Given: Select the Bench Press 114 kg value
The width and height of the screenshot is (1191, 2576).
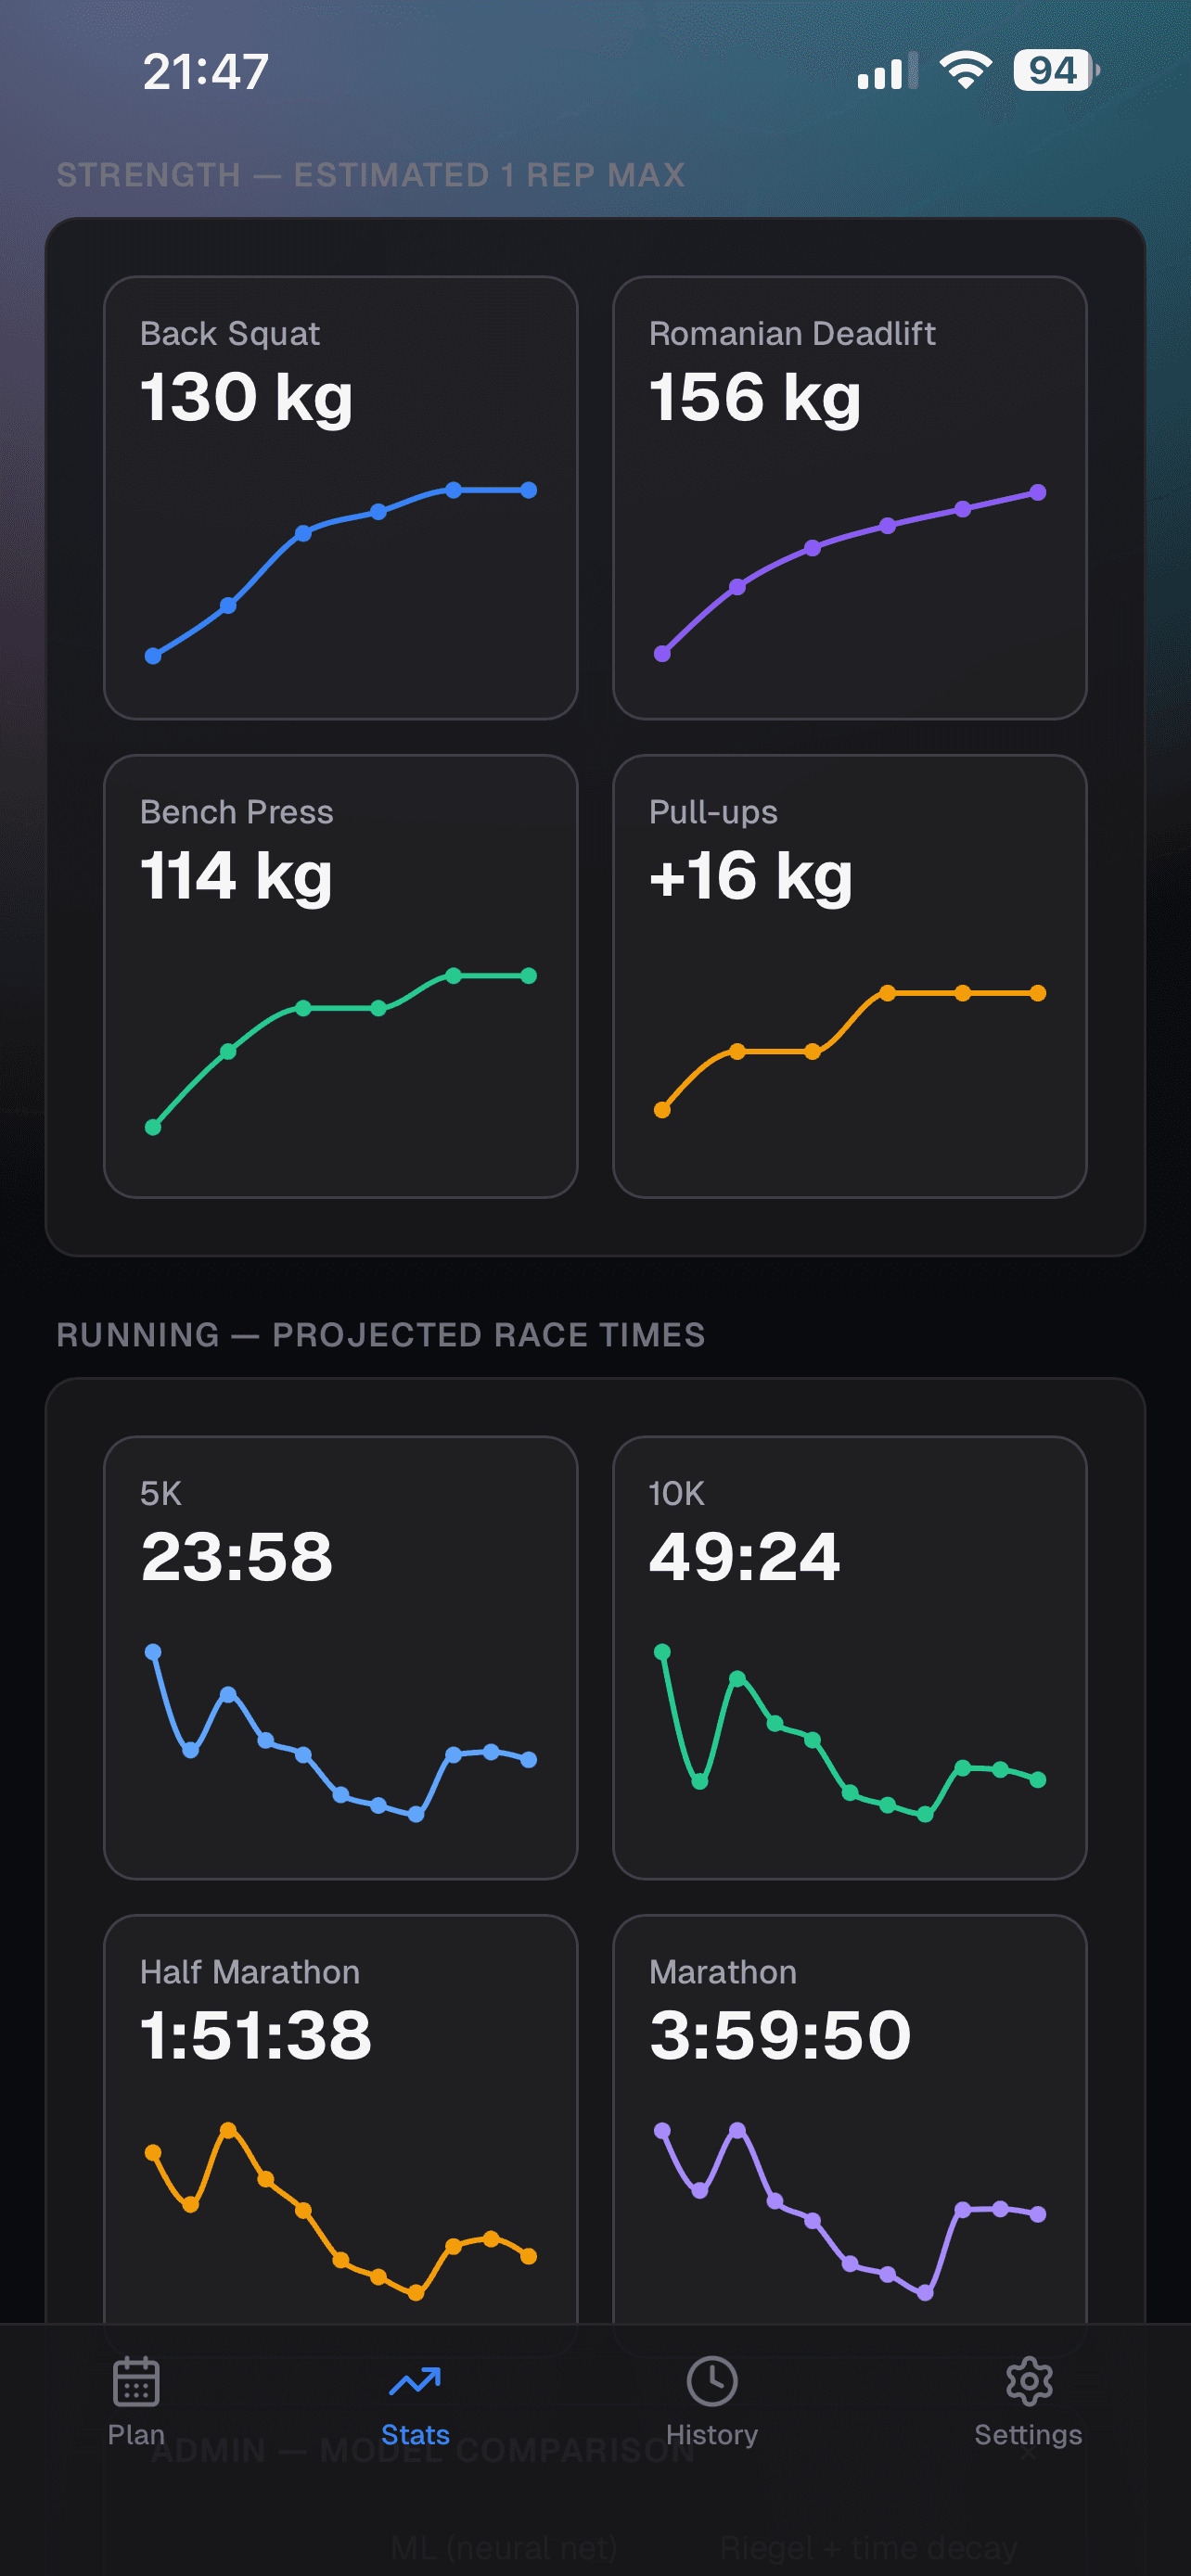Looking at the screenshot, I should [236, 876].
